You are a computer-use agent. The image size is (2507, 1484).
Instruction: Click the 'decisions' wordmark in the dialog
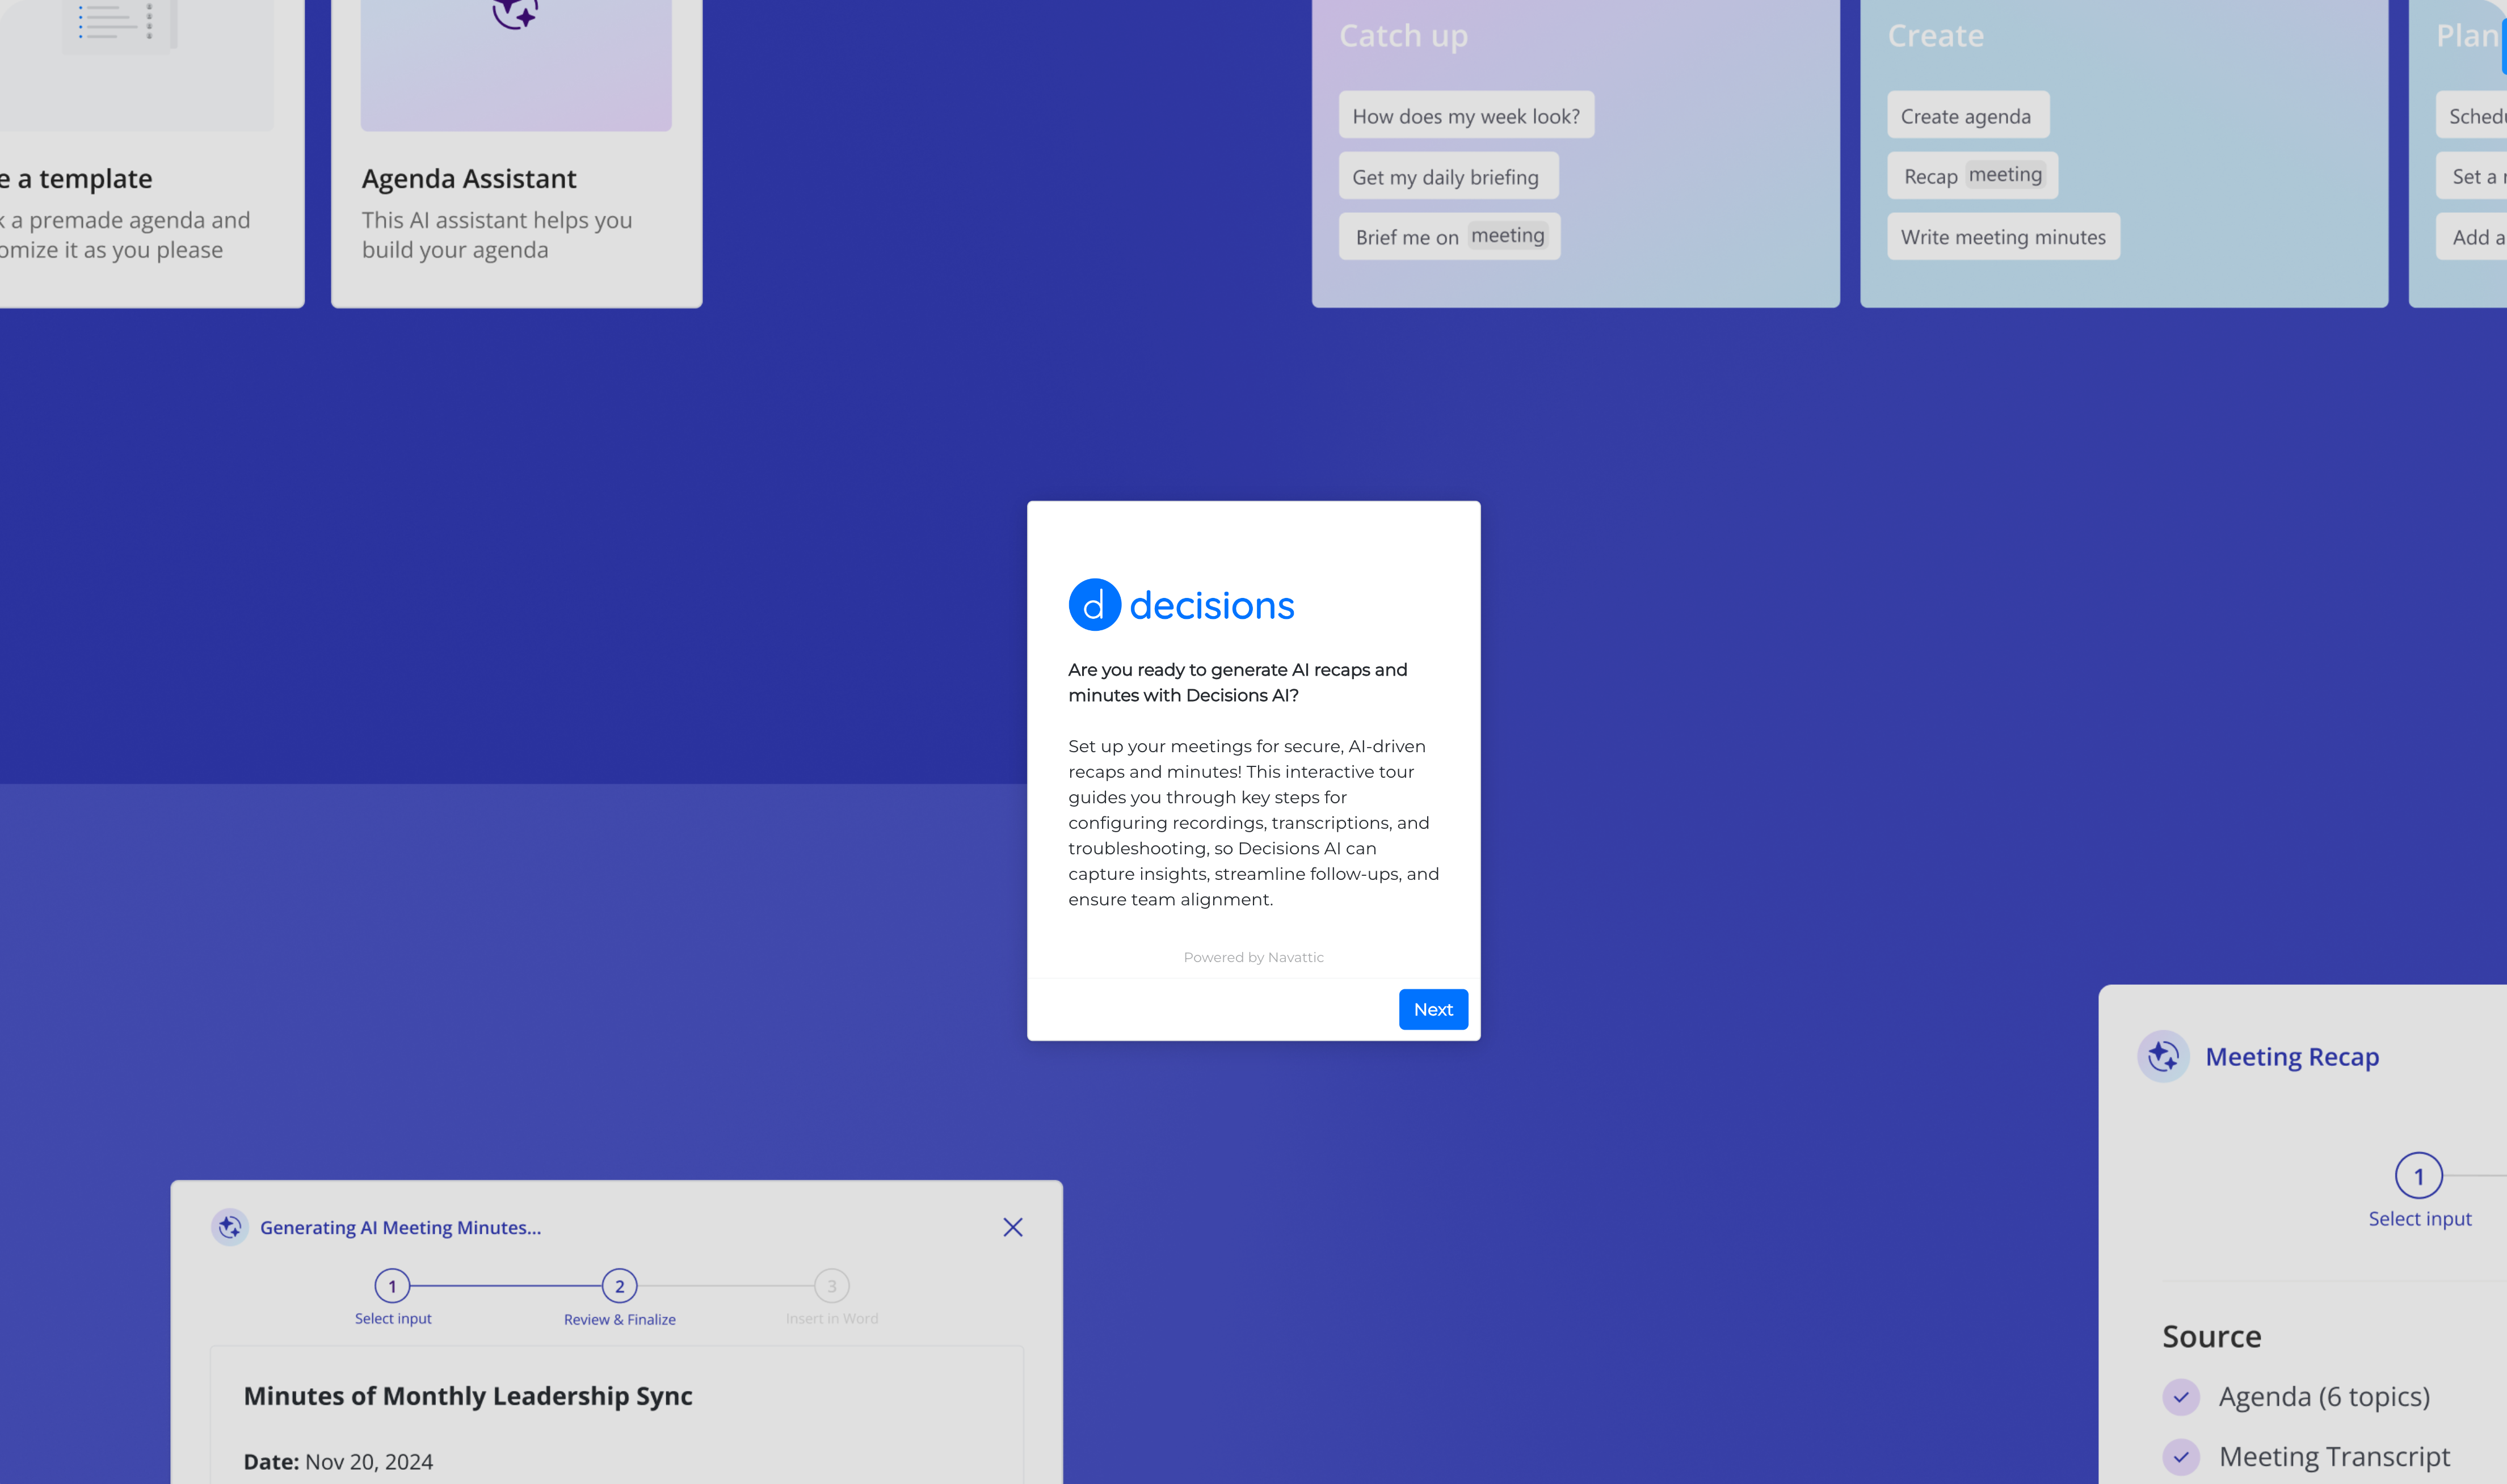[1211, 606]
